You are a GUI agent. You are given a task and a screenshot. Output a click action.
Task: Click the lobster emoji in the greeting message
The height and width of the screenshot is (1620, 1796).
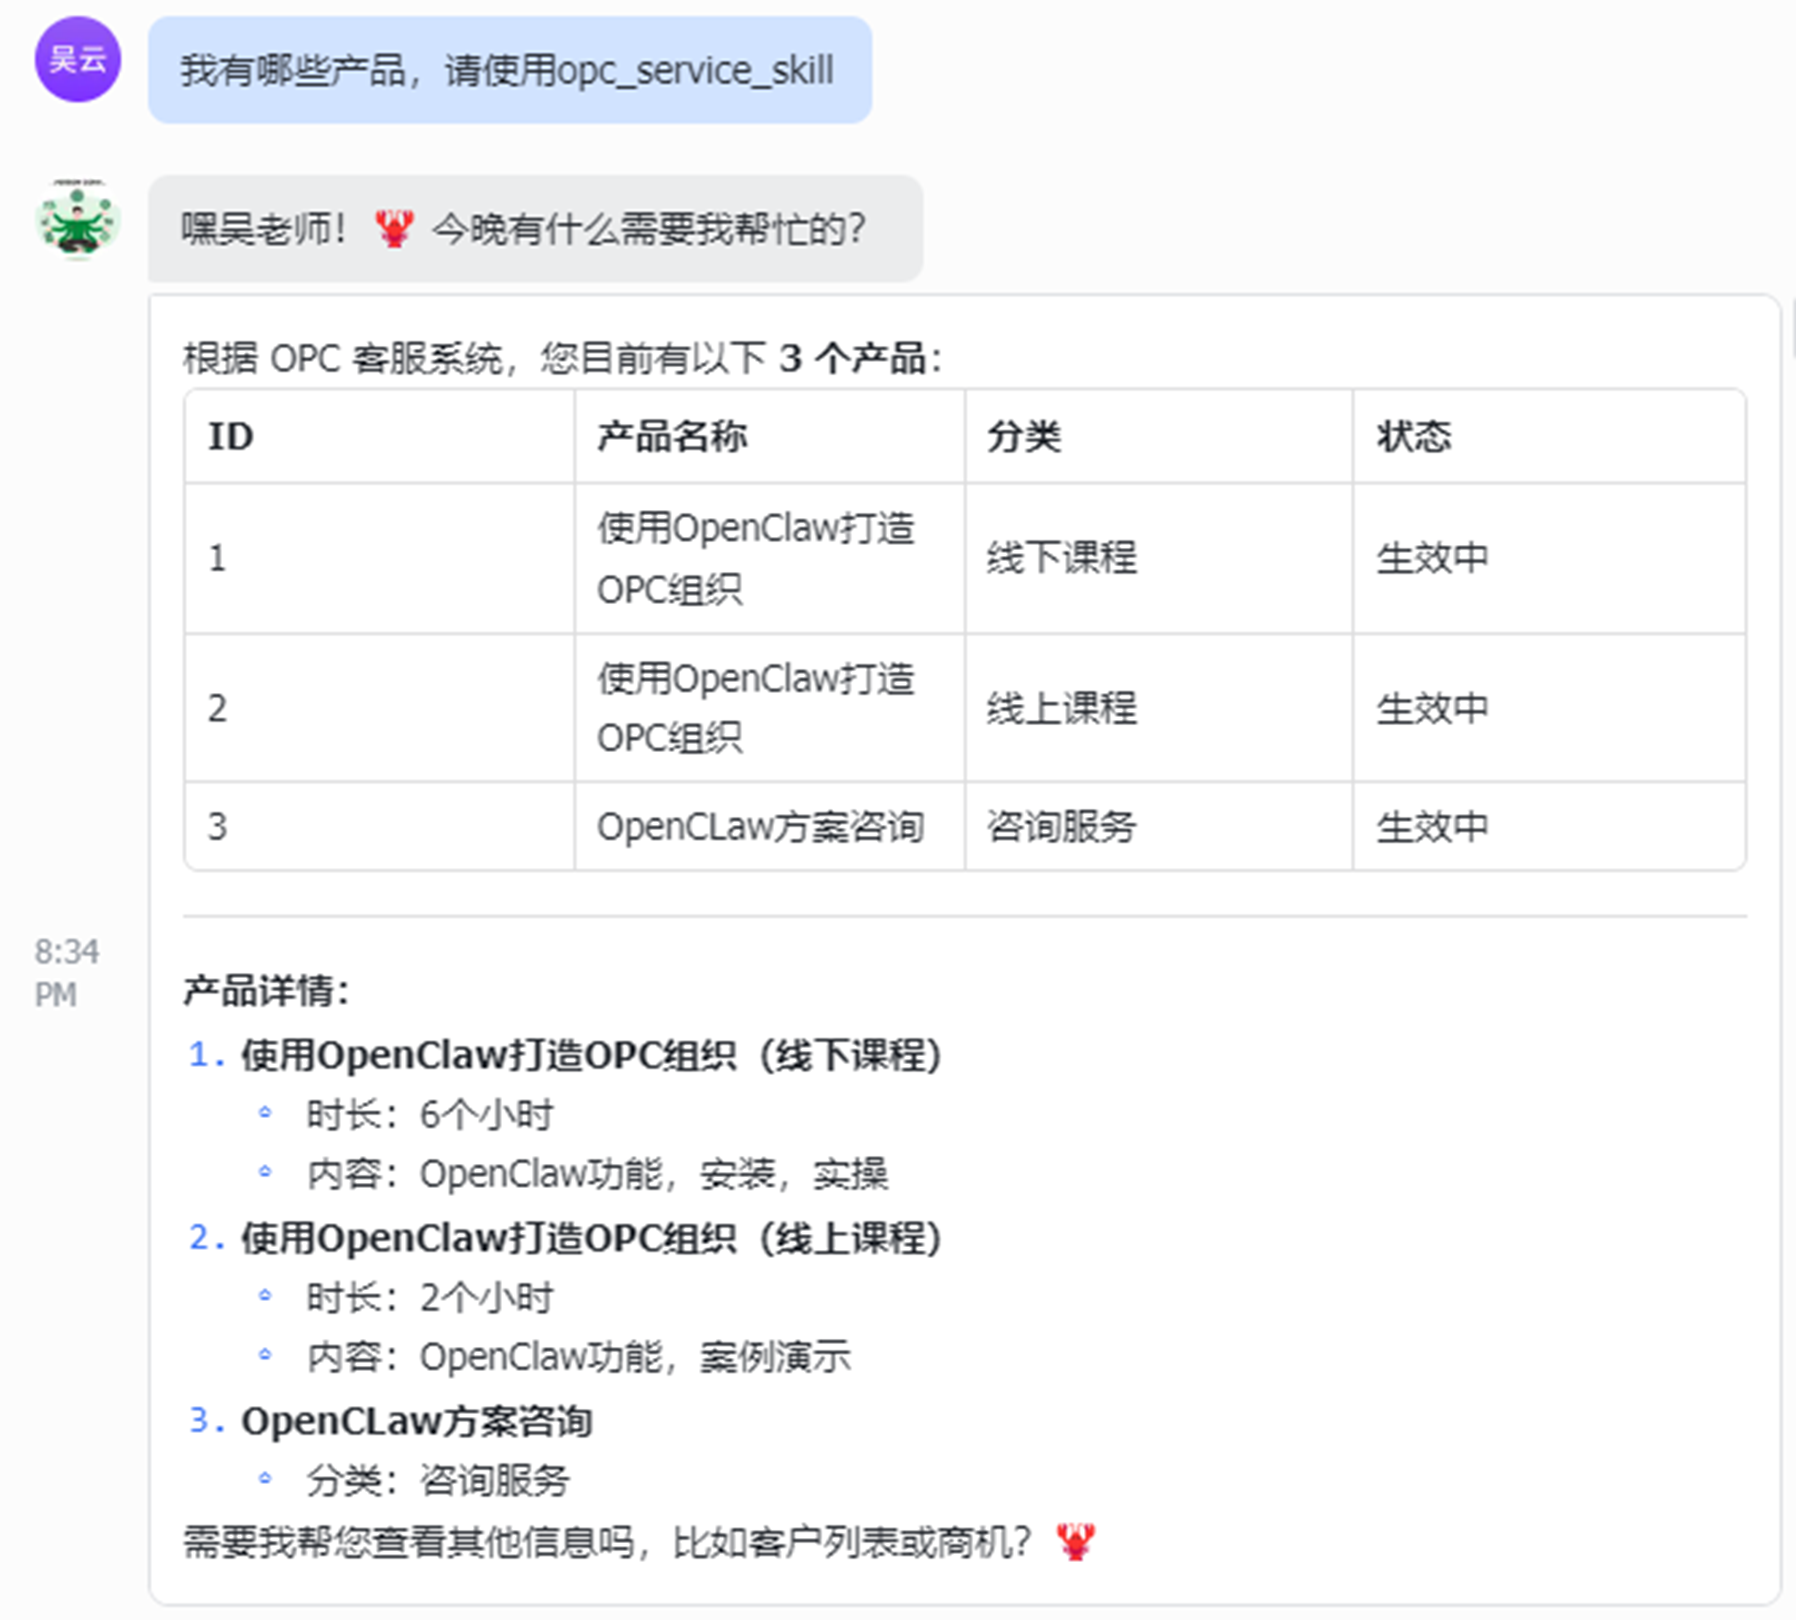394,228
